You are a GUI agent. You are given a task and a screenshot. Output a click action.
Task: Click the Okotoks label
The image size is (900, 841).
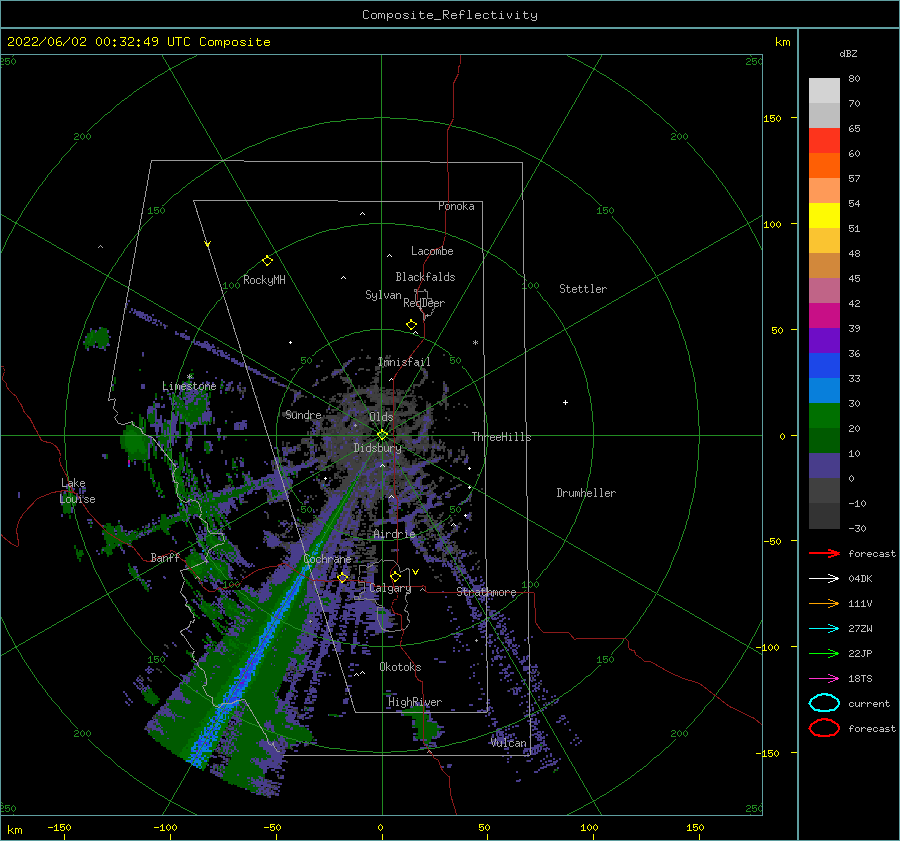pos(400,667)
